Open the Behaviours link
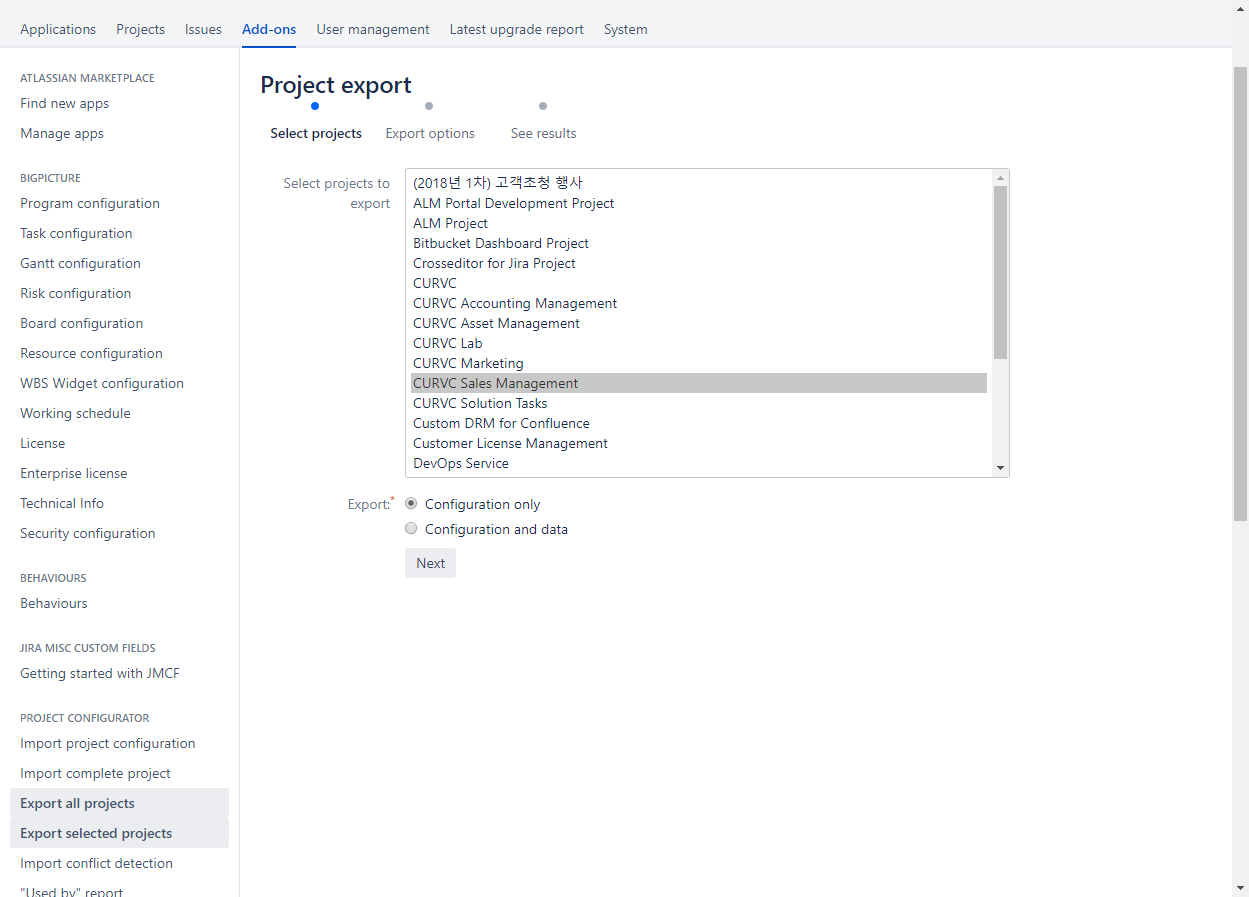Viewport: 1249px width, 897px height. tap(54, 603)
